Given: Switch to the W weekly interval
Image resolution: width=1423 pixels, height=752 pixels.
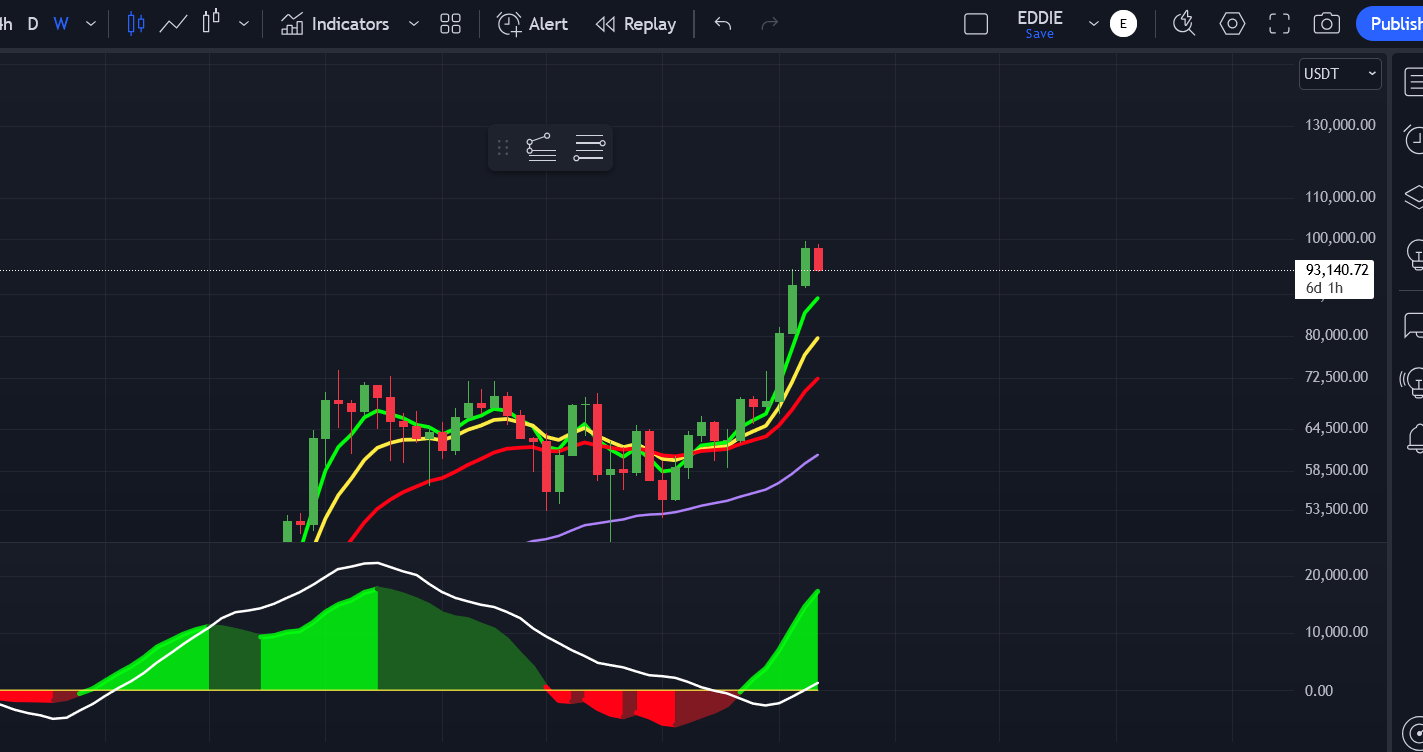Looking at the screenshot, I should click(x=61, y=24).
